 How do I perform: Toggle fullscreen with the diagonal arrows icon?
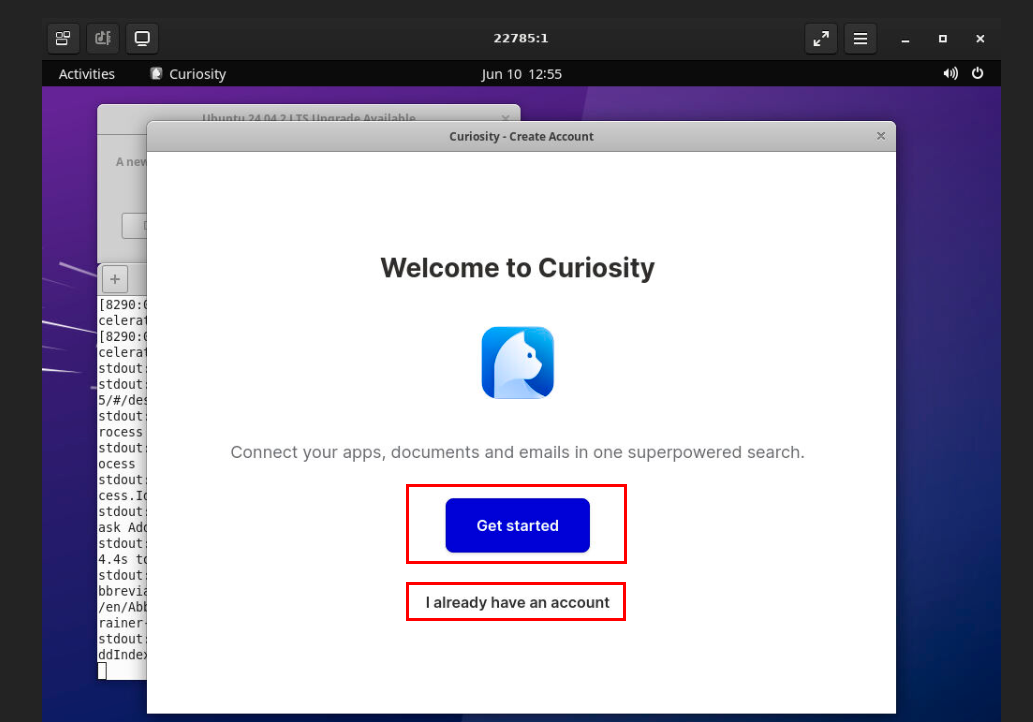[821, 39]
